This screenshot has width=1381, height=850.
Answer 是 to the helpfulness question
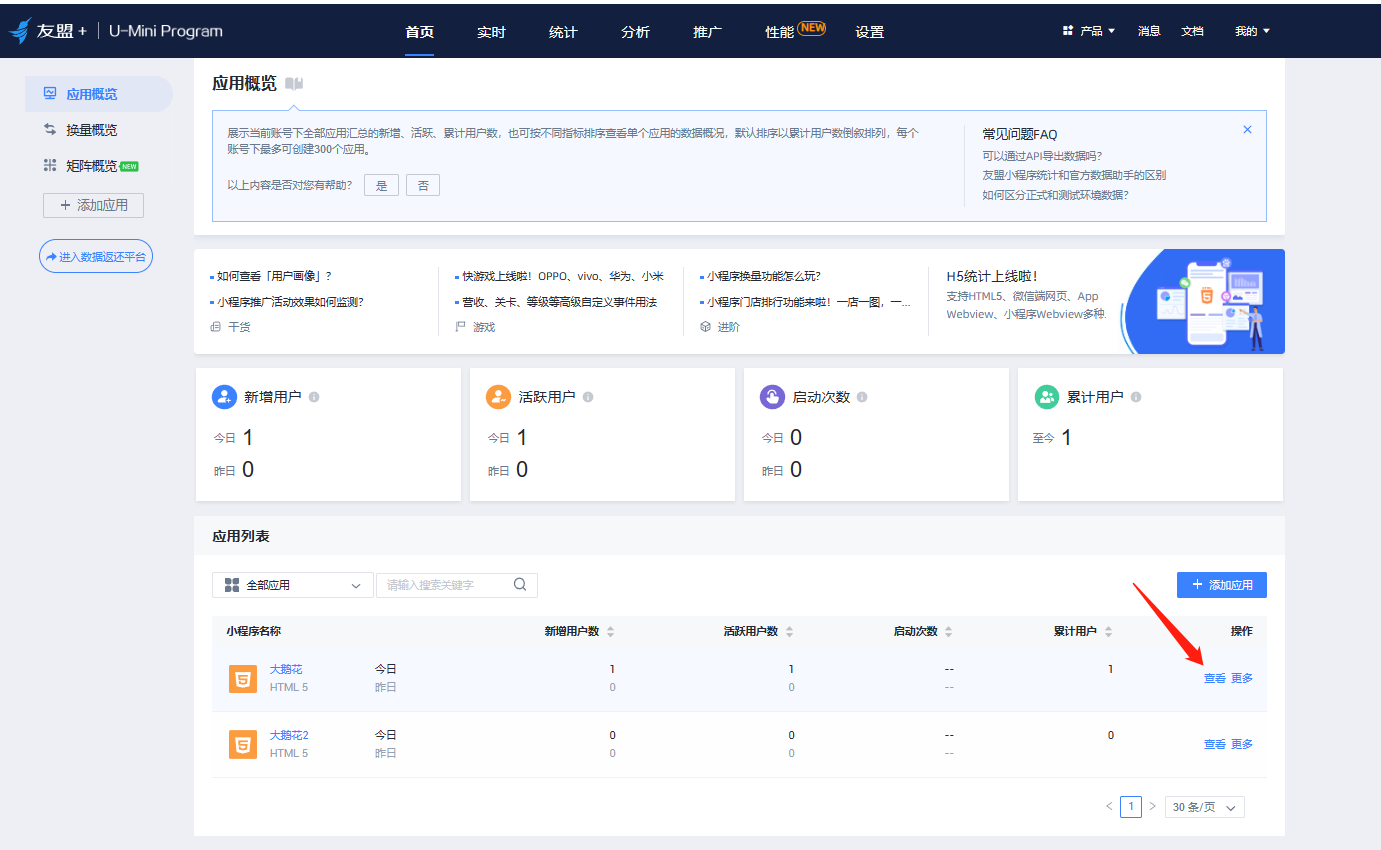coord(381,185)
